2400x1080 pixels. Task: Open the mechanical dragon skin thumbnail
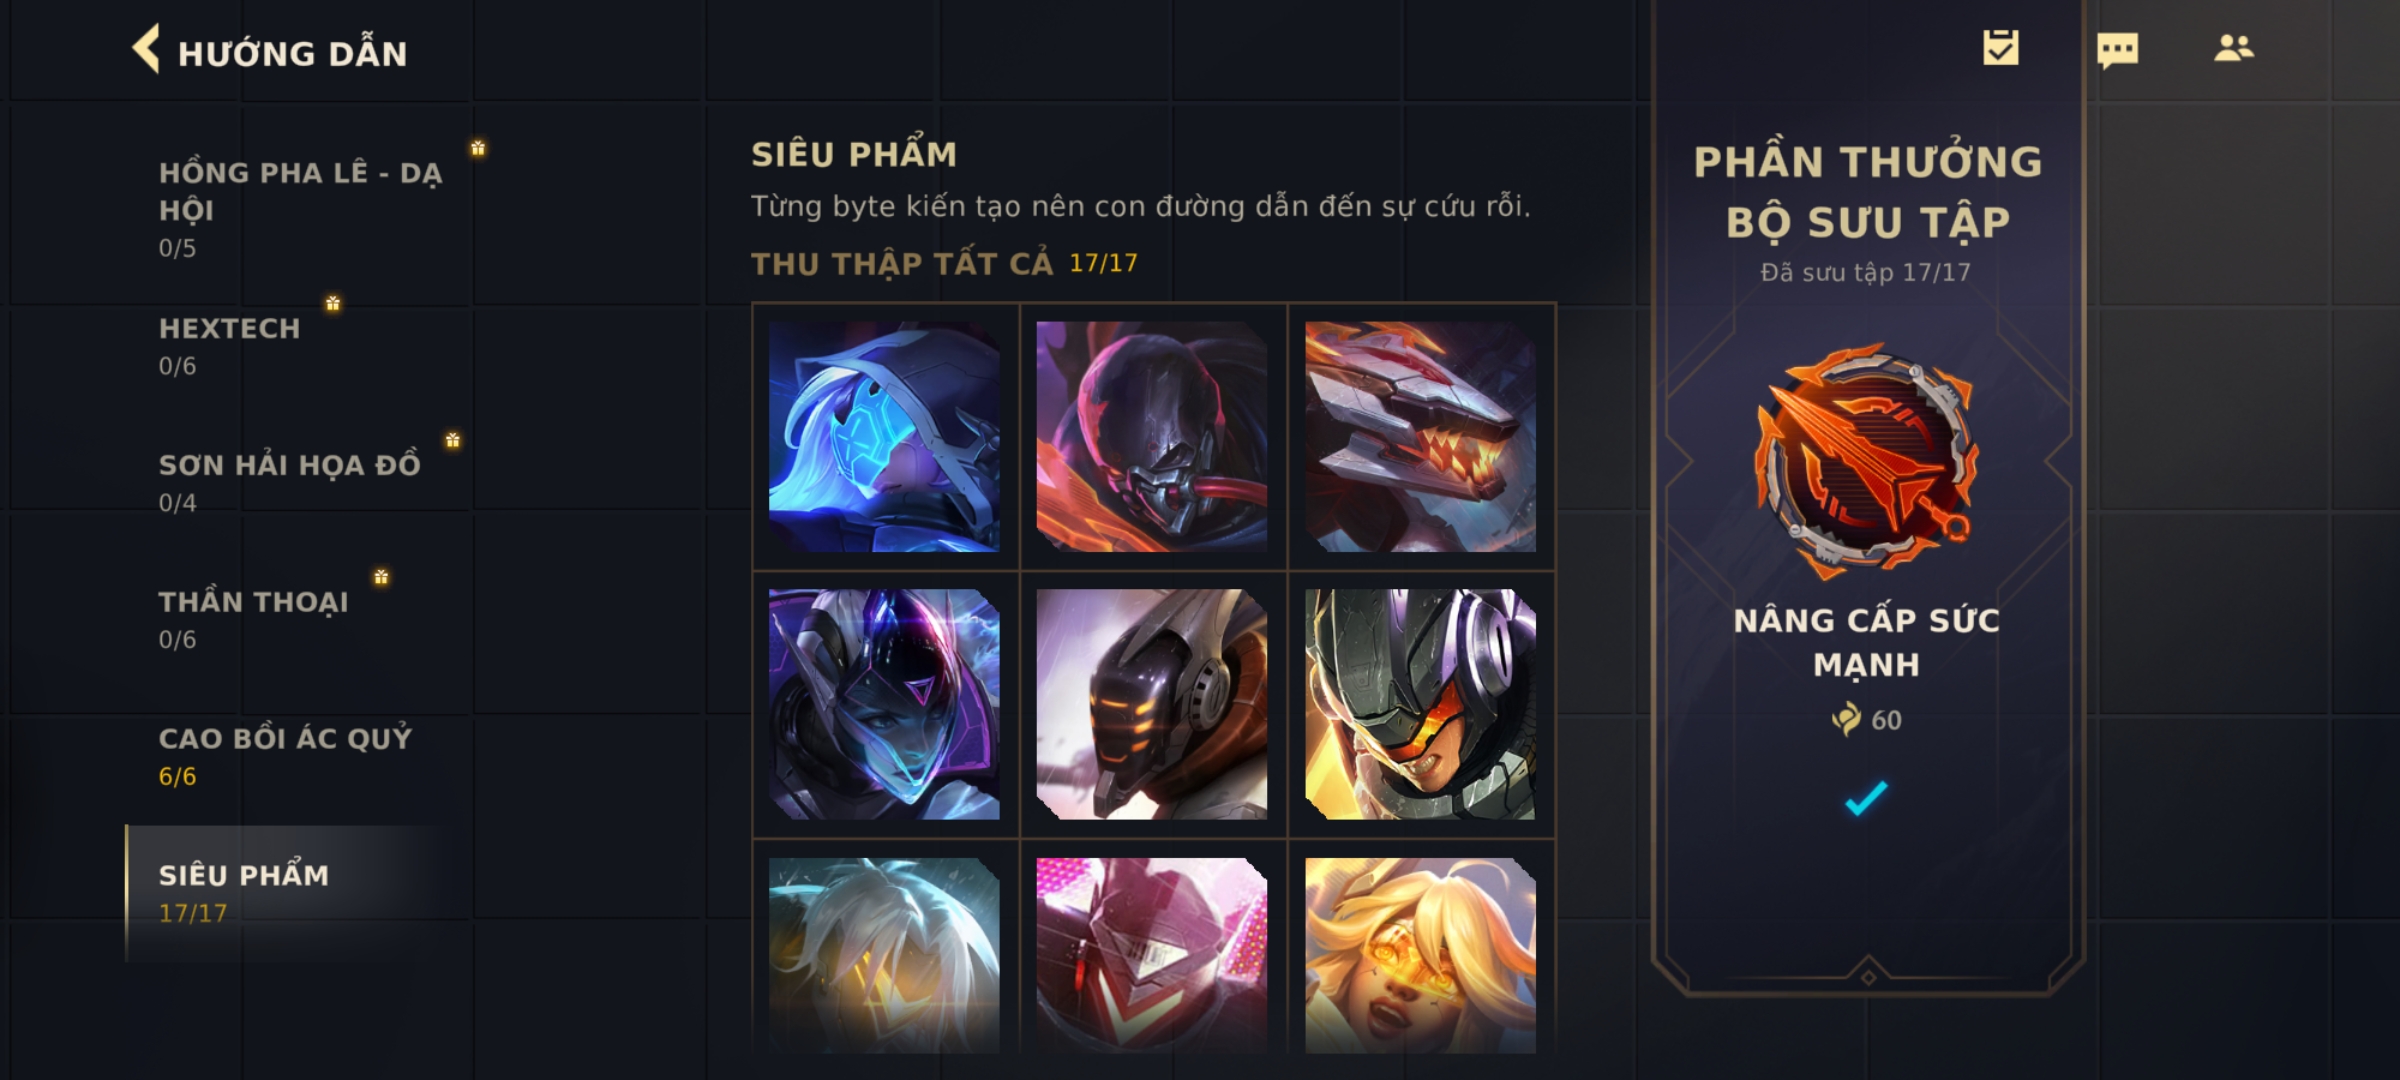(x=1420, y=437)
